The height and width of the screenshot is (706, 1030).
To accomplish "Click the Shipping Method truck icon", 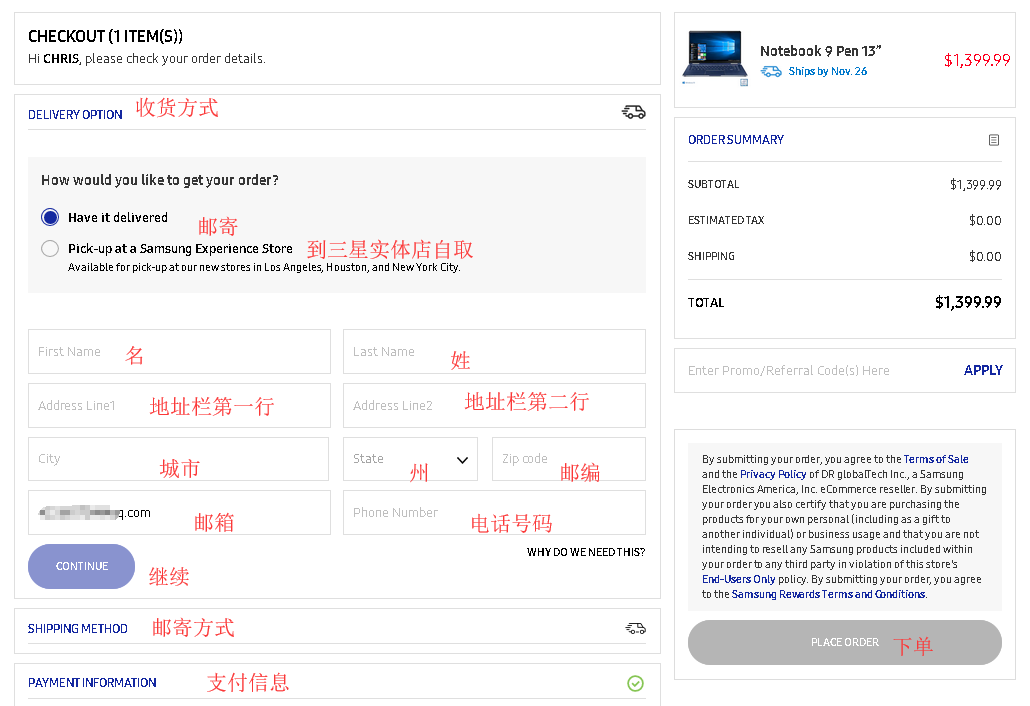I will pos(635,628).
